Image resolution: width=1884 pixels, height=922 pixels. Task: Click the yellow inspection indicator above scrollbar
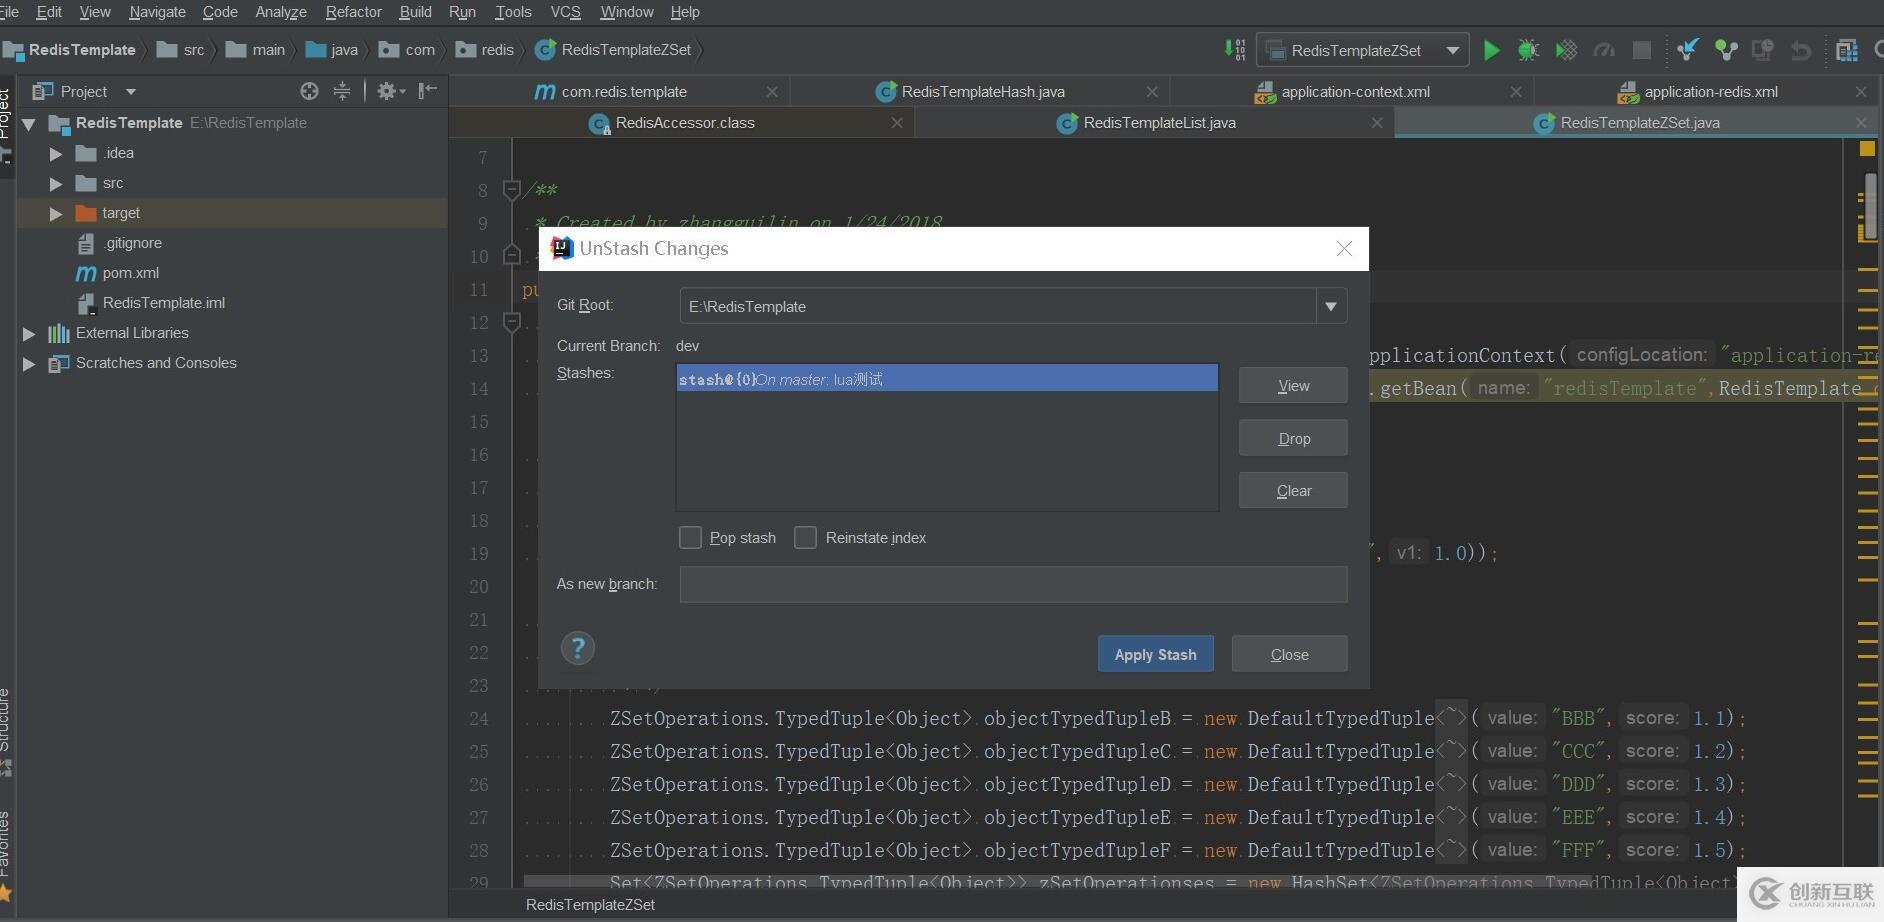[1866, 149]
